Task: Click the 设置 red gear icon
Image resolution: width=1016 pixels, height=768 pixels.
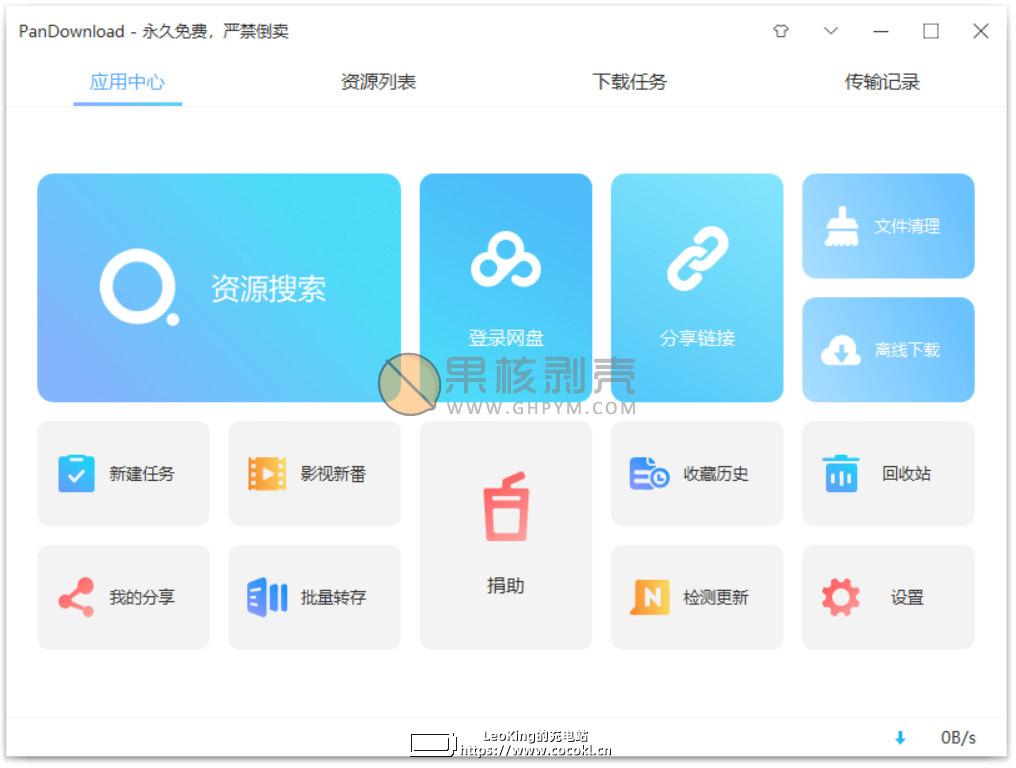Action: click(x=841, y=597)
